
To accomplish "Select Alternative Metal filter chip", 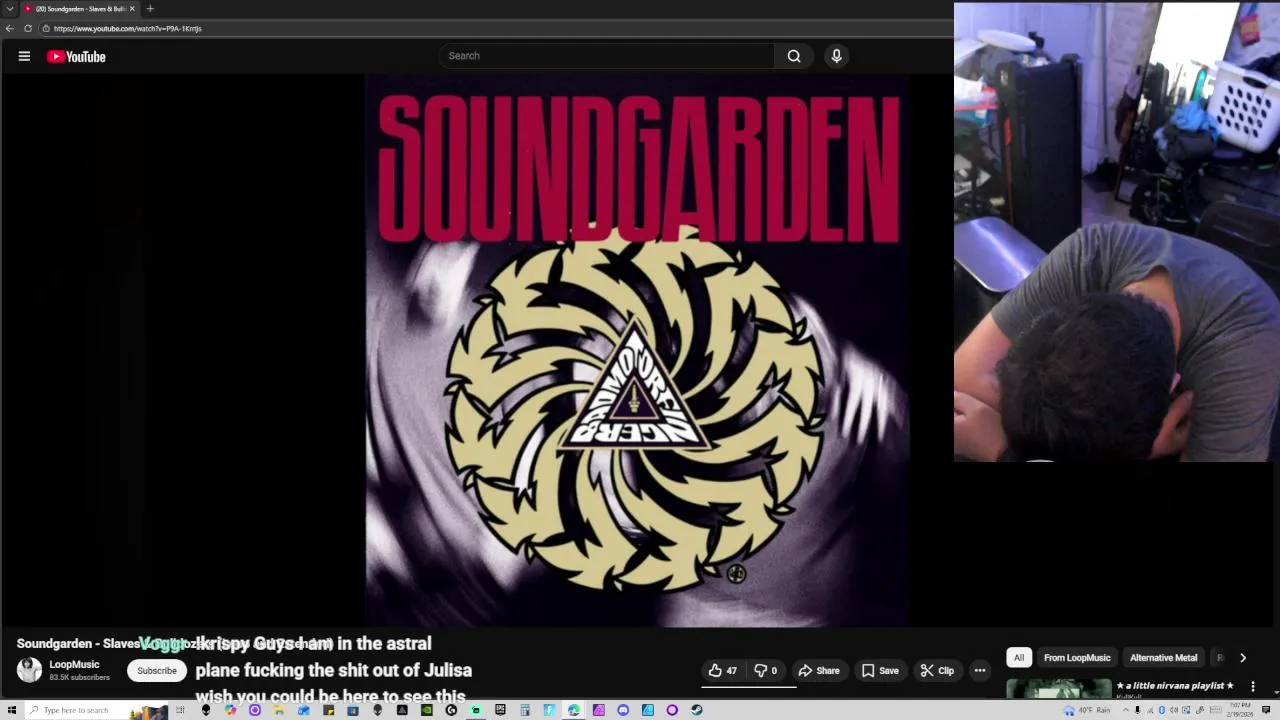I will 1163,658.
